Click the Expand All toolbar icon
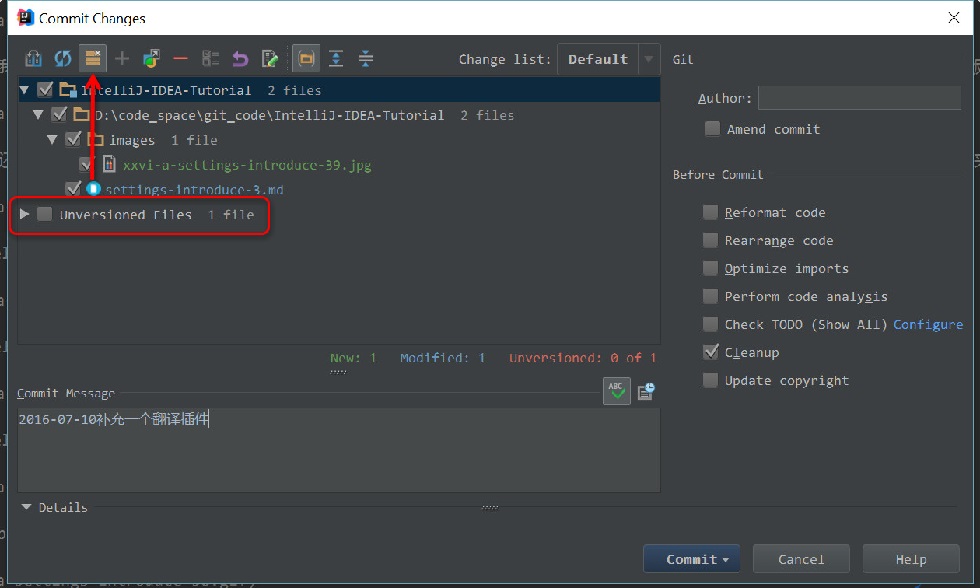This screenshot has height=588, width=980. coord(336,59)
